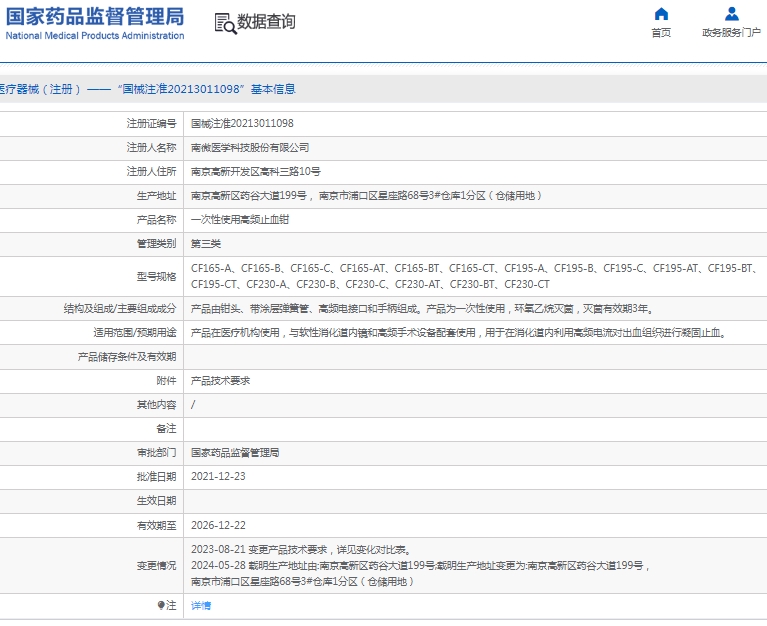The width and height of the screenshot is (767, 626).
Task: Select registration number 国械注准20213011098 value
Action: [x=242, y=123]
